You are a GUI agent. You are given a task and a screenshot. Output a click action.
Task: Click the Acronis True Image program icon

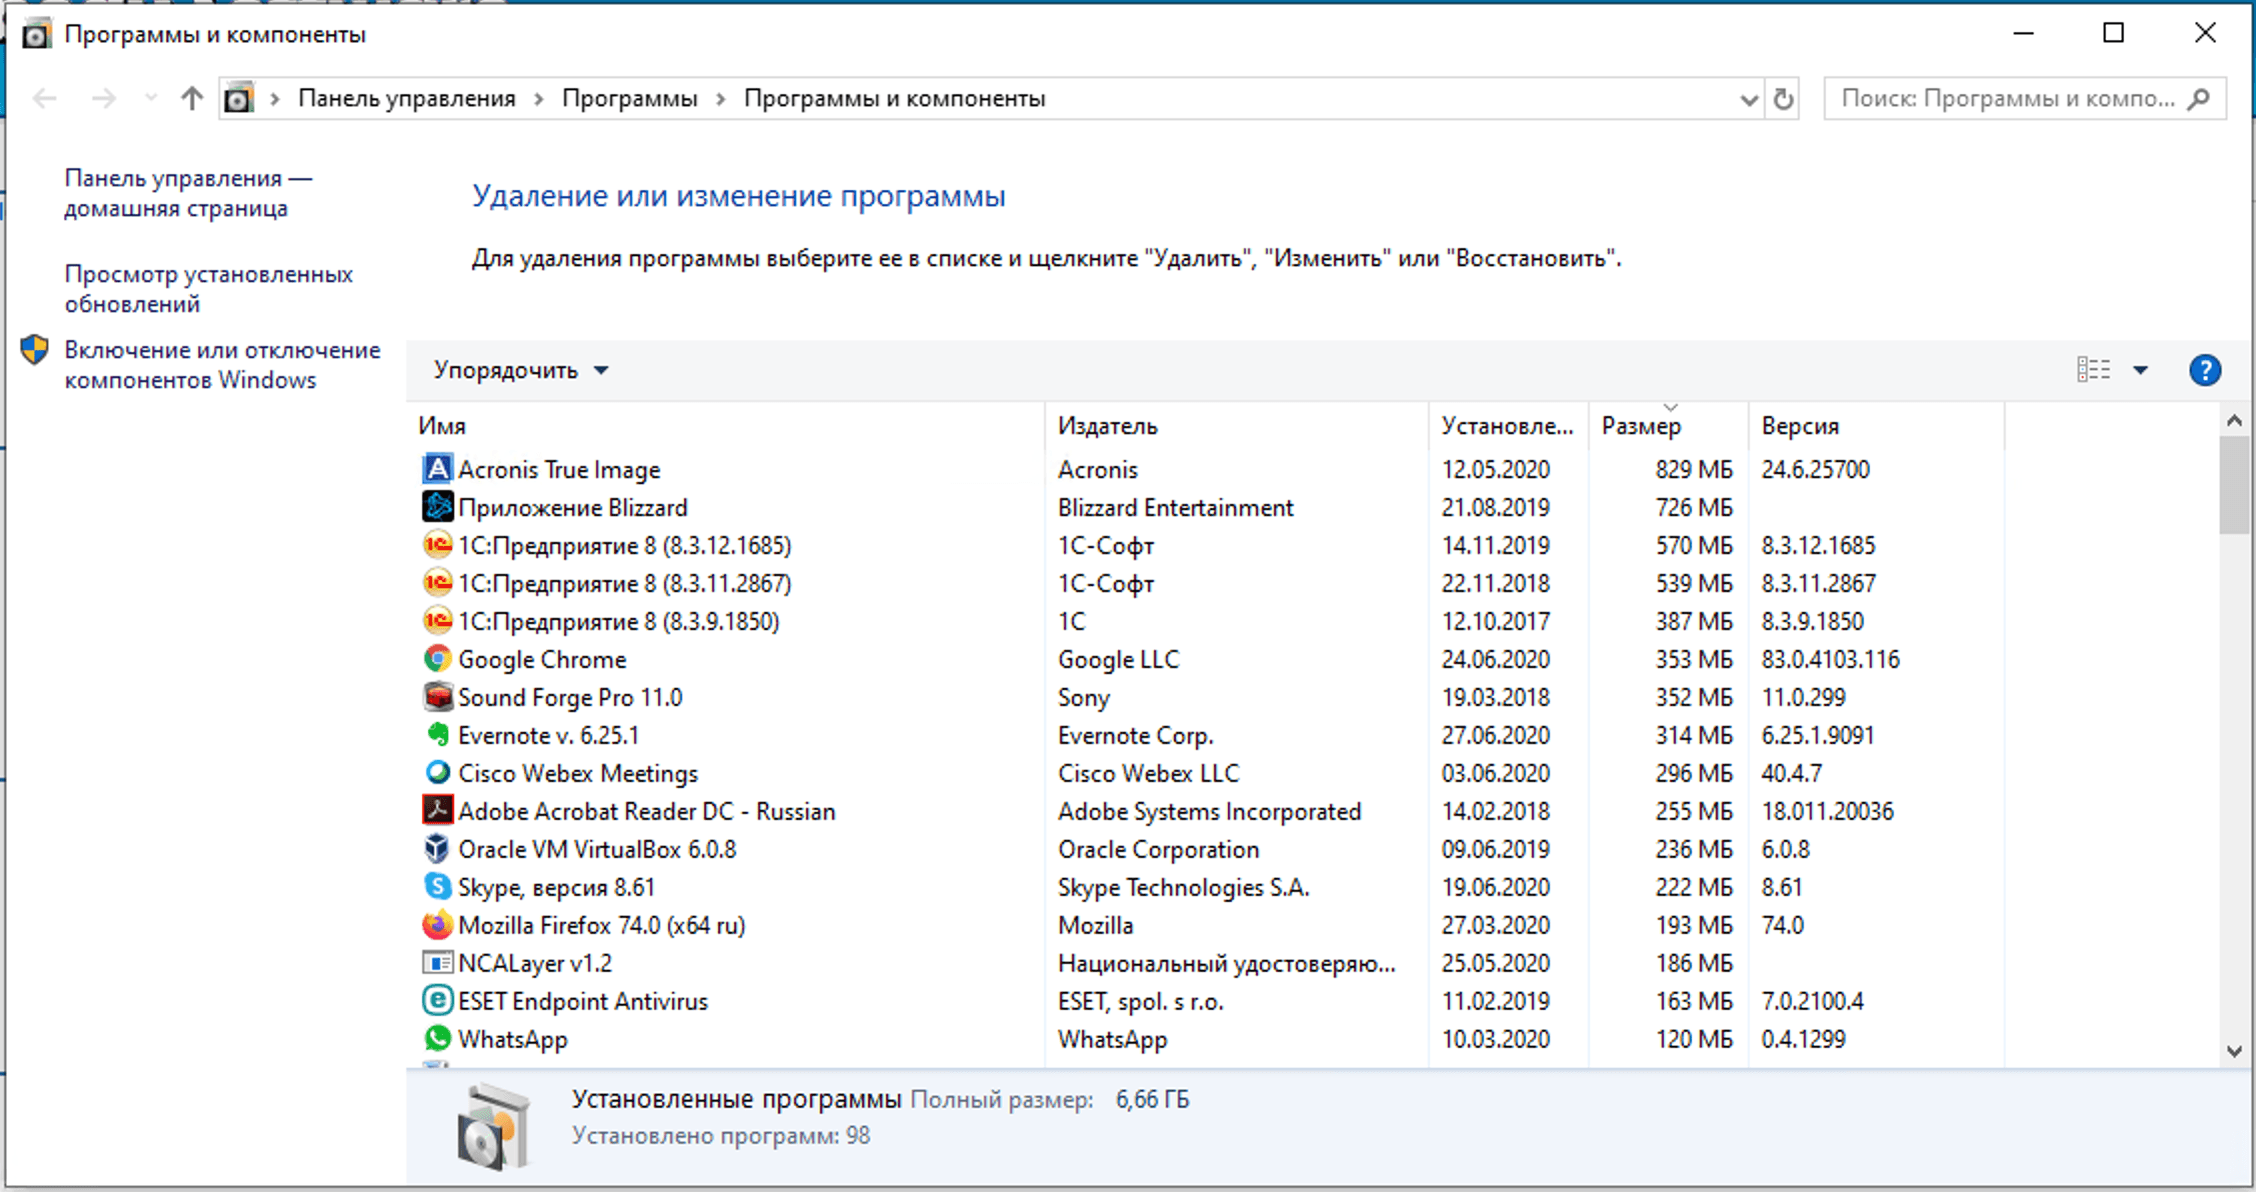(437, 469)
